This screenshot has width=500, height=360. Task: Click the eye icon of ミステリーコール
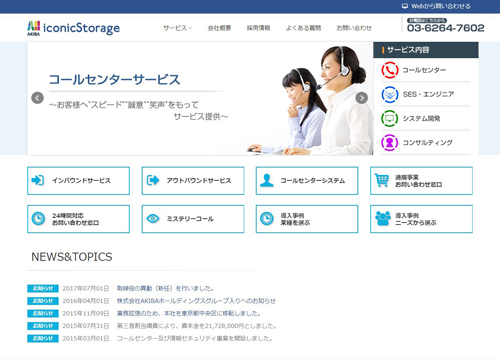point(153,219)
